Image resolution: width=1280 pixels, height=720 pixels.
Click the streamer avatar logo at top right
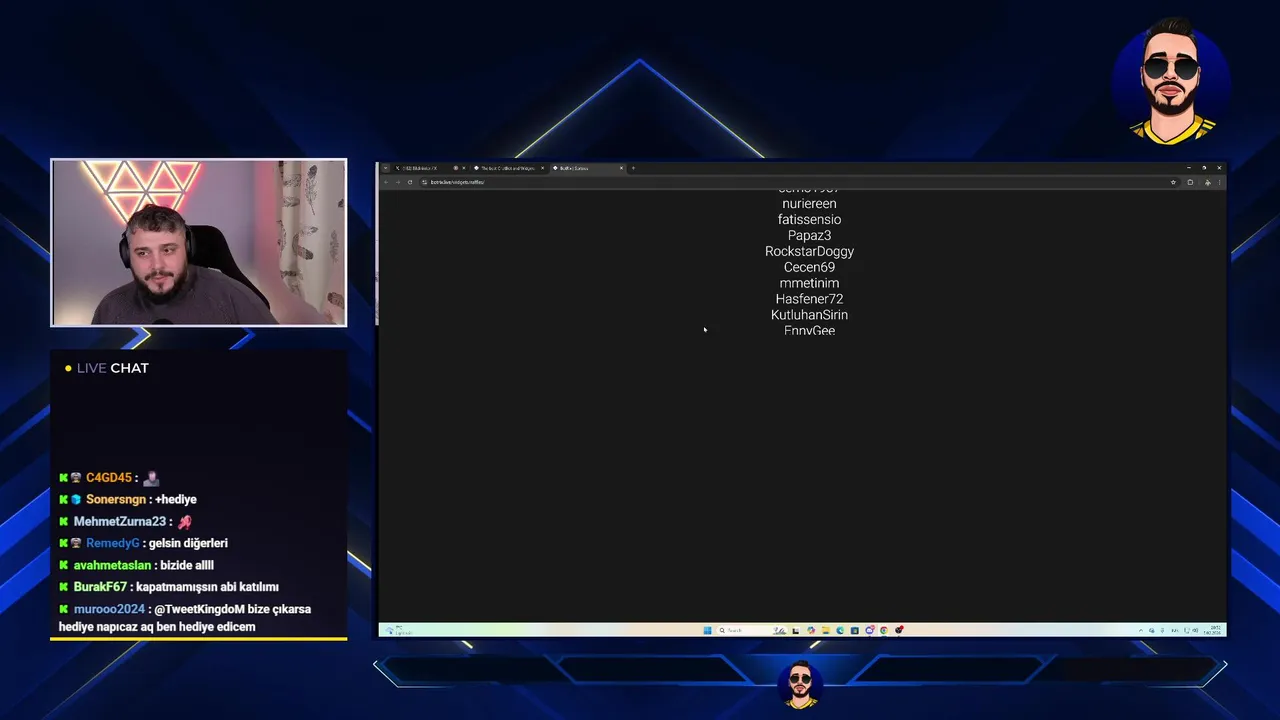point(1171,82)
